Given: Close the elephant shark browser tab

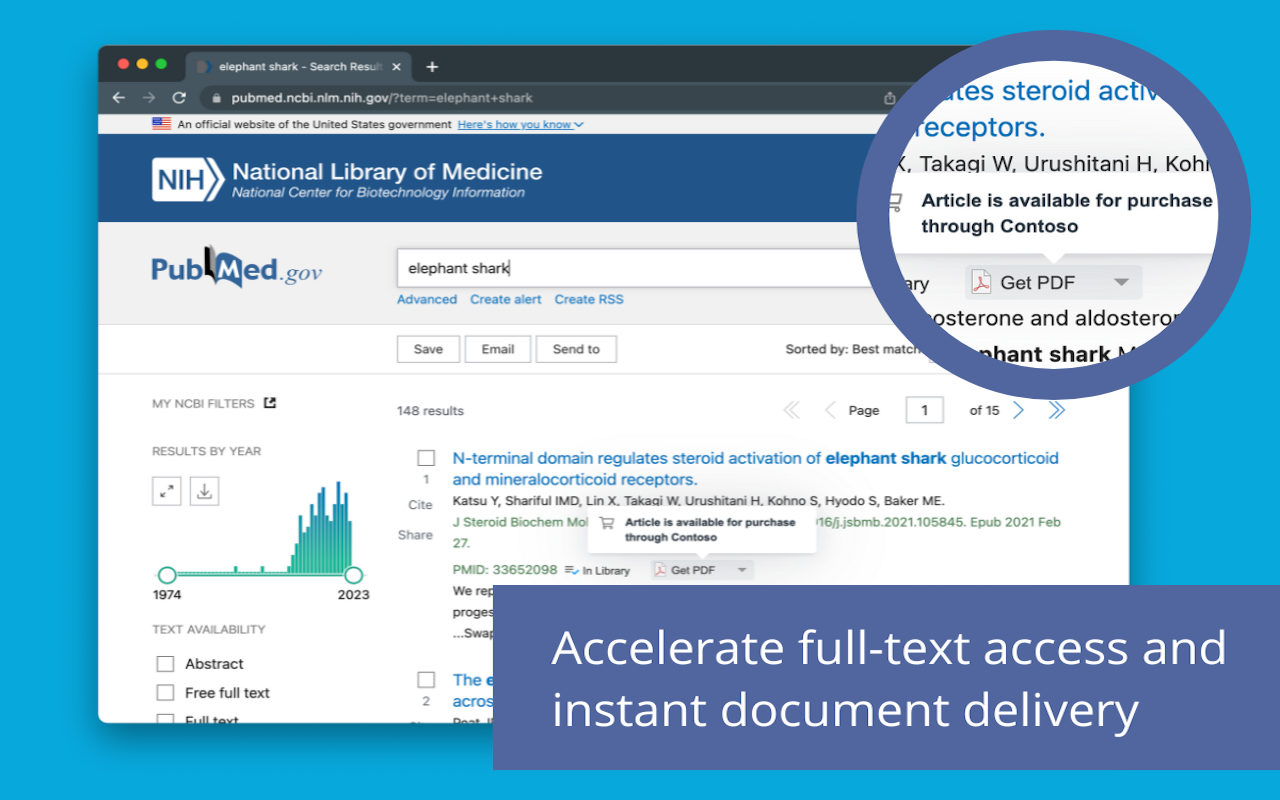Looking at the screenshot, I should [x=396, y=67].
